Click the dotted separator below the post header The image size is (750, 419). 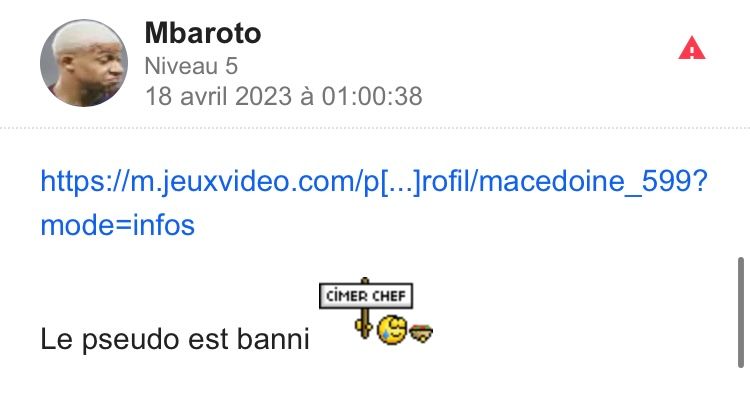[375, 128]
